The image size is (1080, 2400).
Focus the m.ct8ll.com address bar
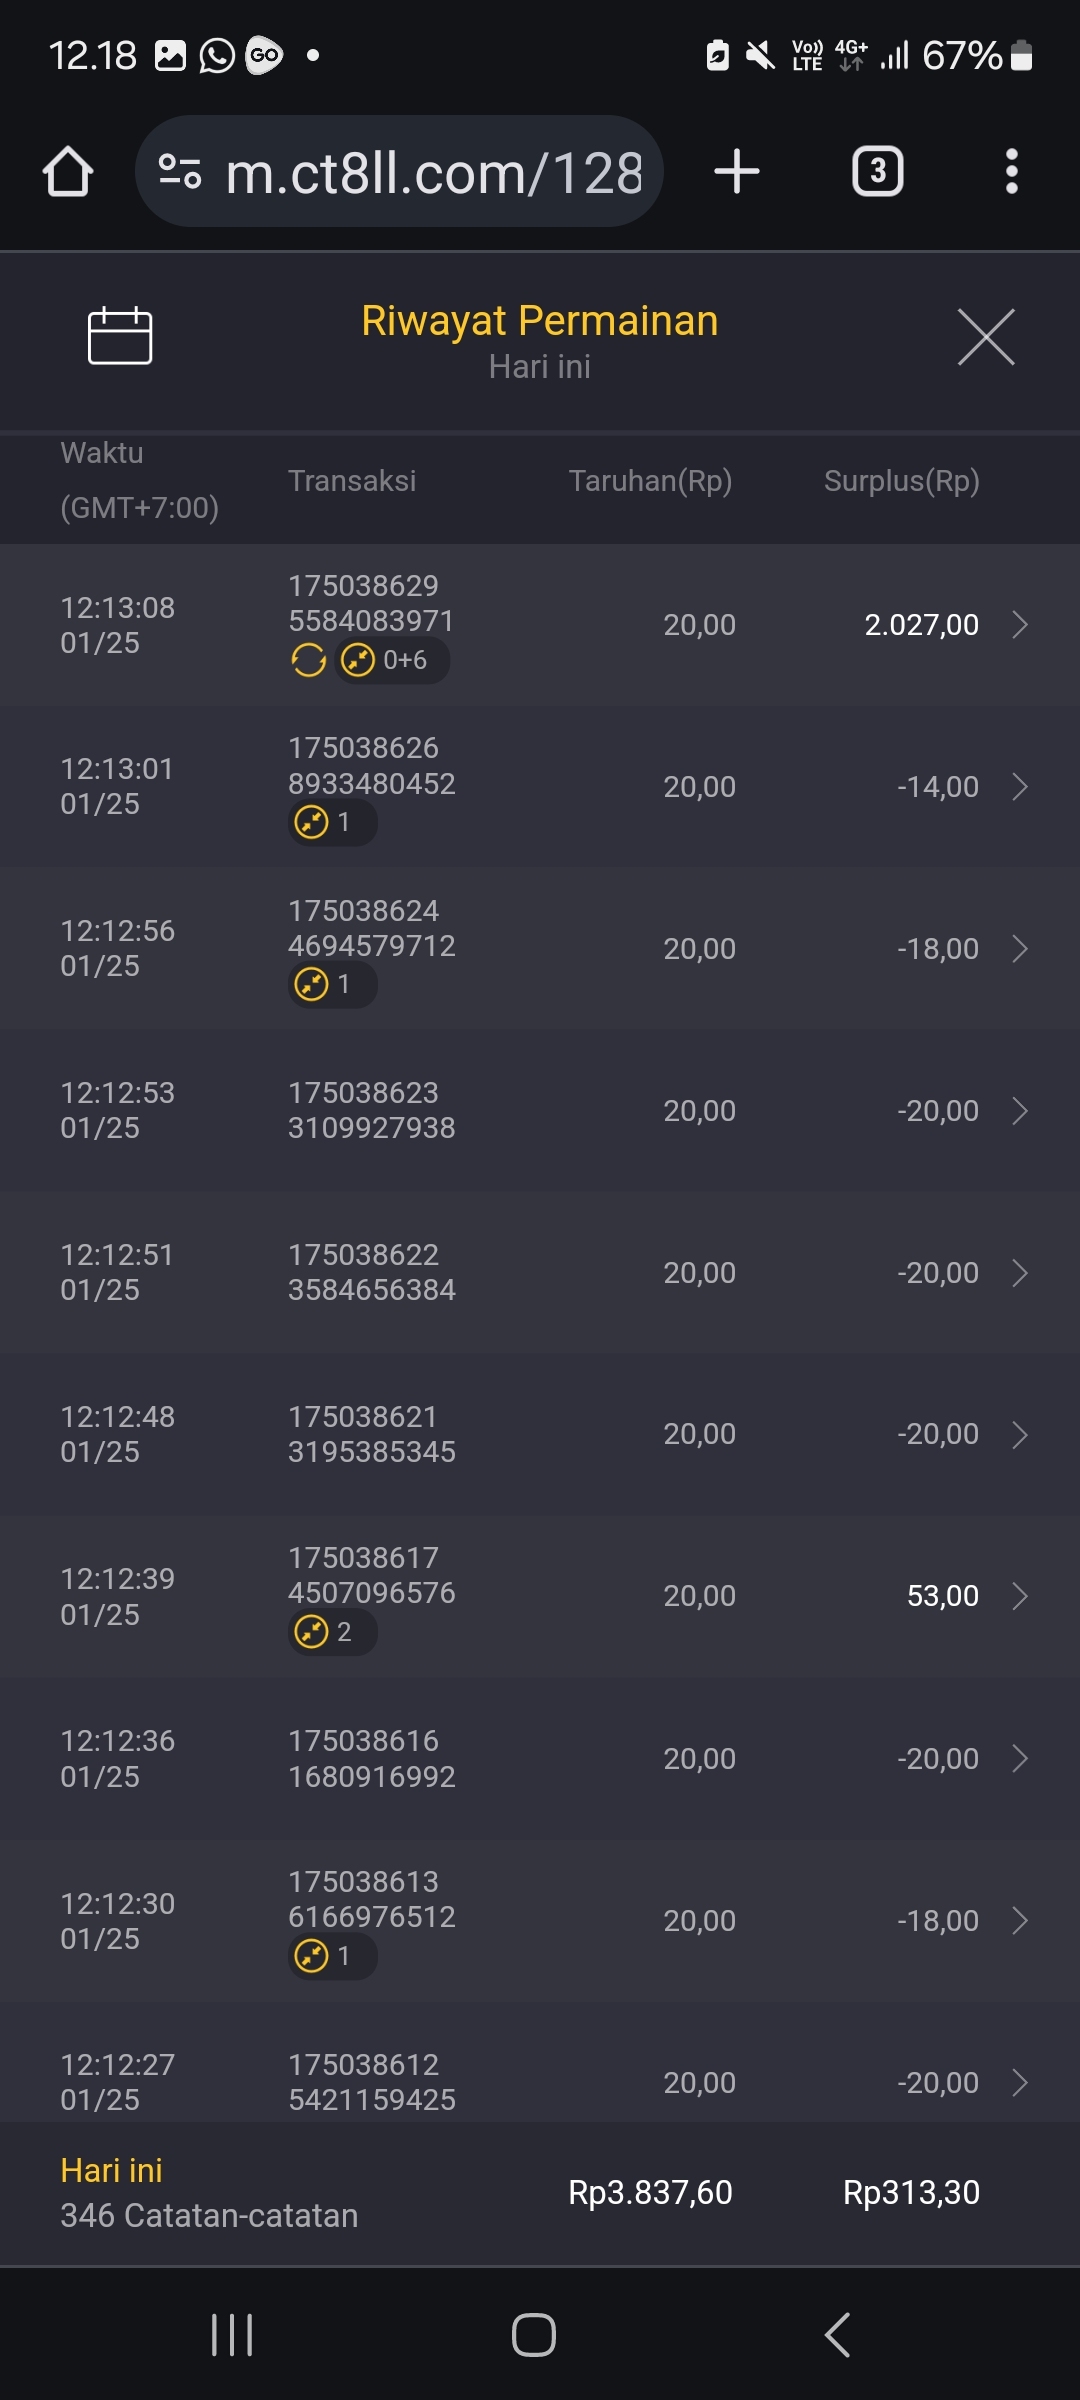(x=434, y=173)
